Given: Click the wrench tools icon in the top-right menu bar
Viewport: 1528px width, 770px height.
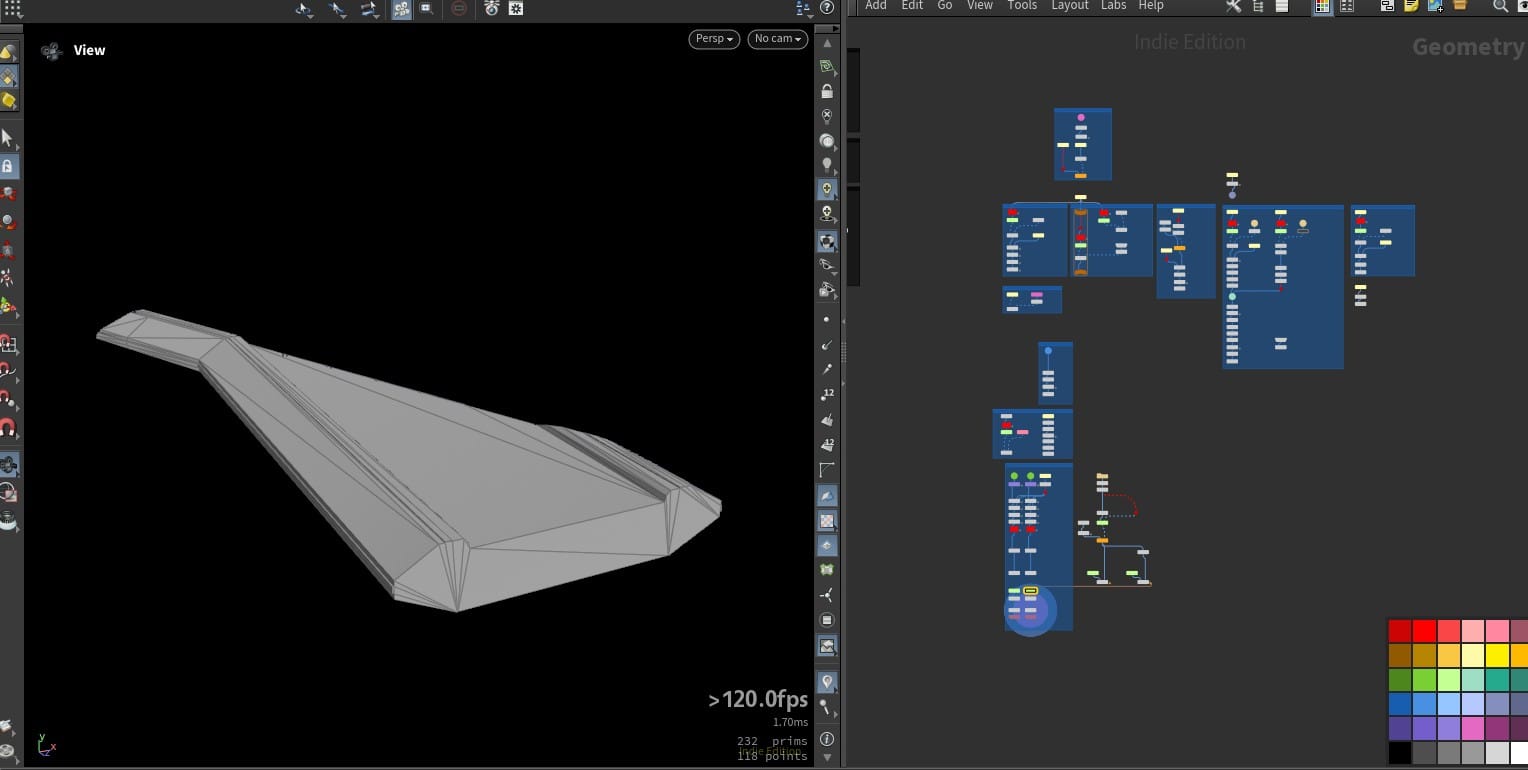Looking at the screenshot, I should point(1233,6).
